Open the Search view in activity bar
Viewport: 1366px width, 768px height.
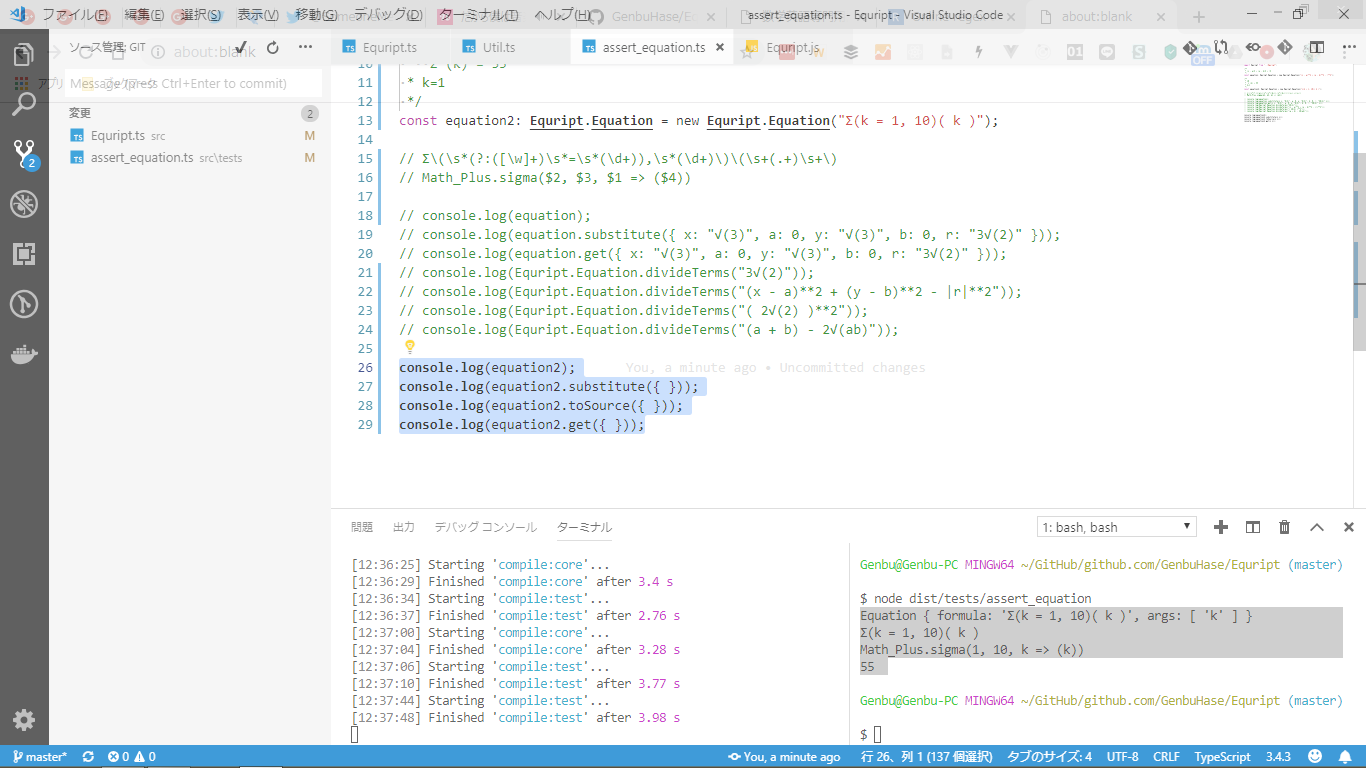coord(24,104)
